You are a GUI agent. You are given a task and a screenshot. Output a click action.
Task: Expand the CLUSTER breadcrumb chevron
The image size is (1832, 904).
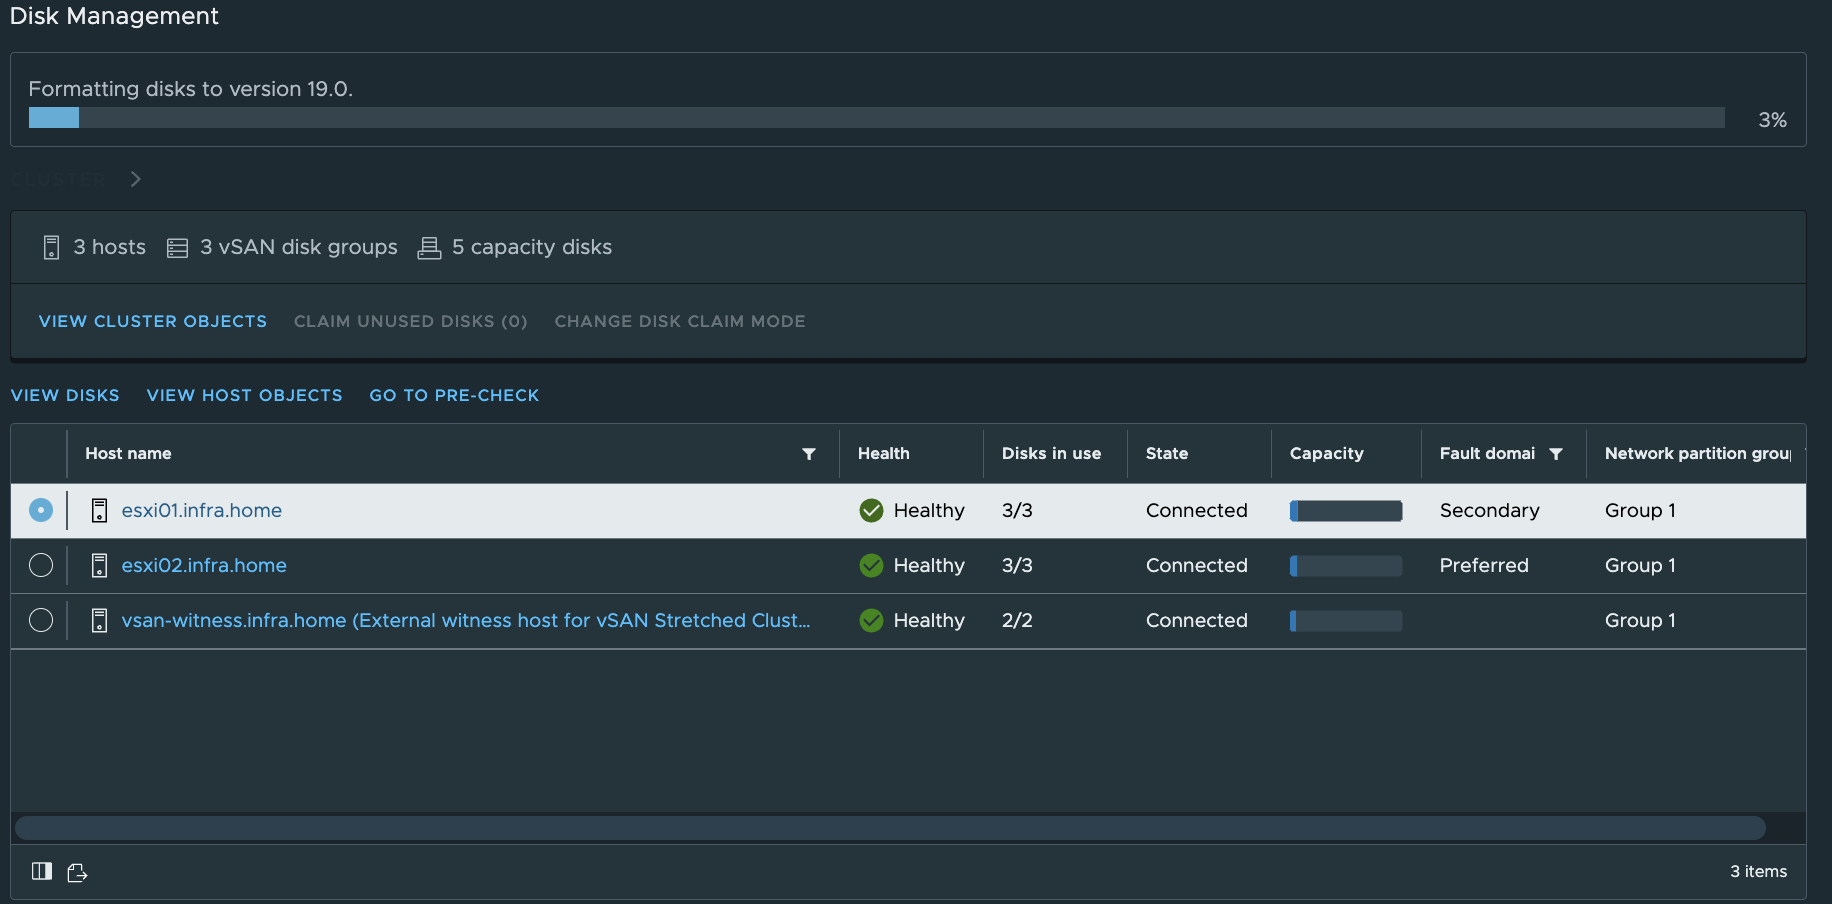(136, 178)
